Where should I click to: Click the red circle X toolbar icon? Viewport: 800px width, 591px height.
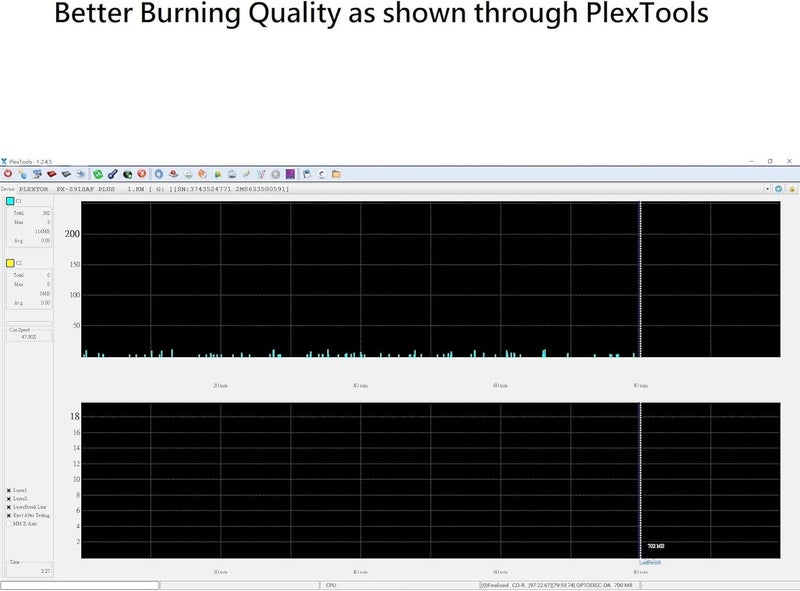(x=142, y=174)
